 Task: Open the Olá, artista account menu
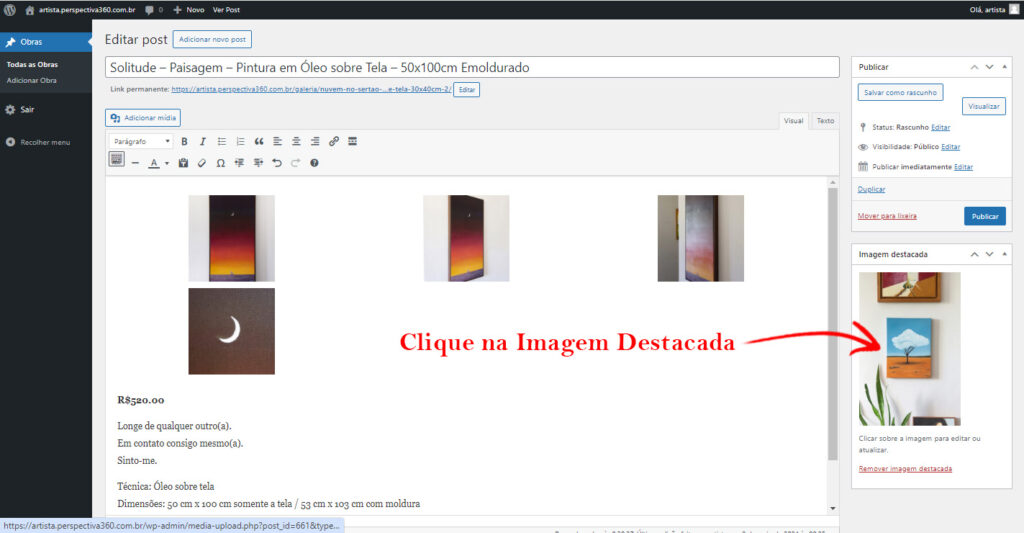pyautogui.click(x=993, y=10)
